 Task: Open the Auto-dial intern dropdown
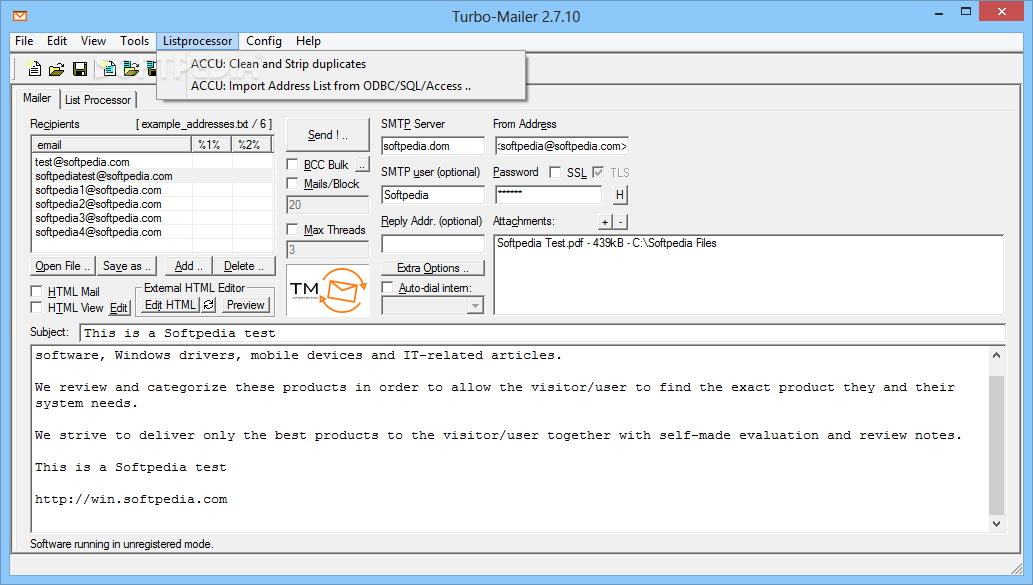[475, 306]
